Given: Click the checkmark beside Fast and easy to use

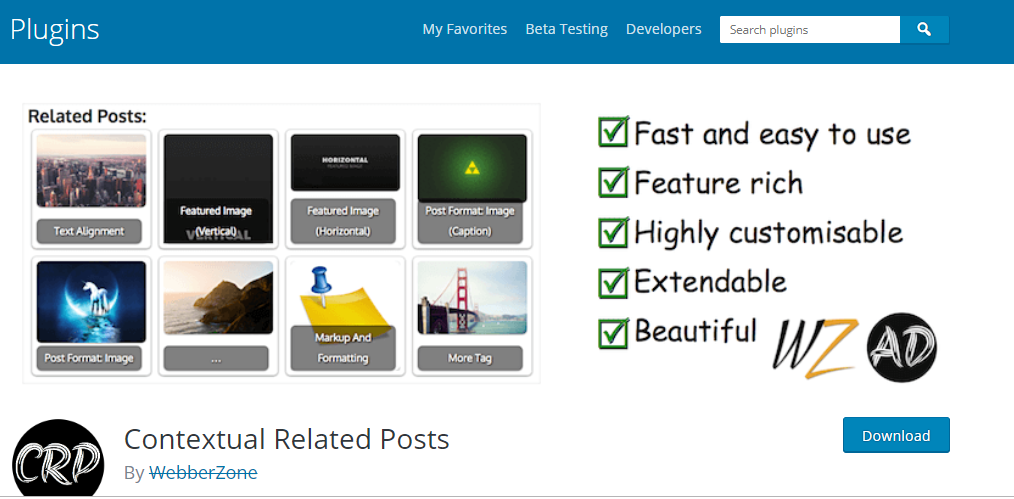Looking at the screenshot, I should pos(613,132).
